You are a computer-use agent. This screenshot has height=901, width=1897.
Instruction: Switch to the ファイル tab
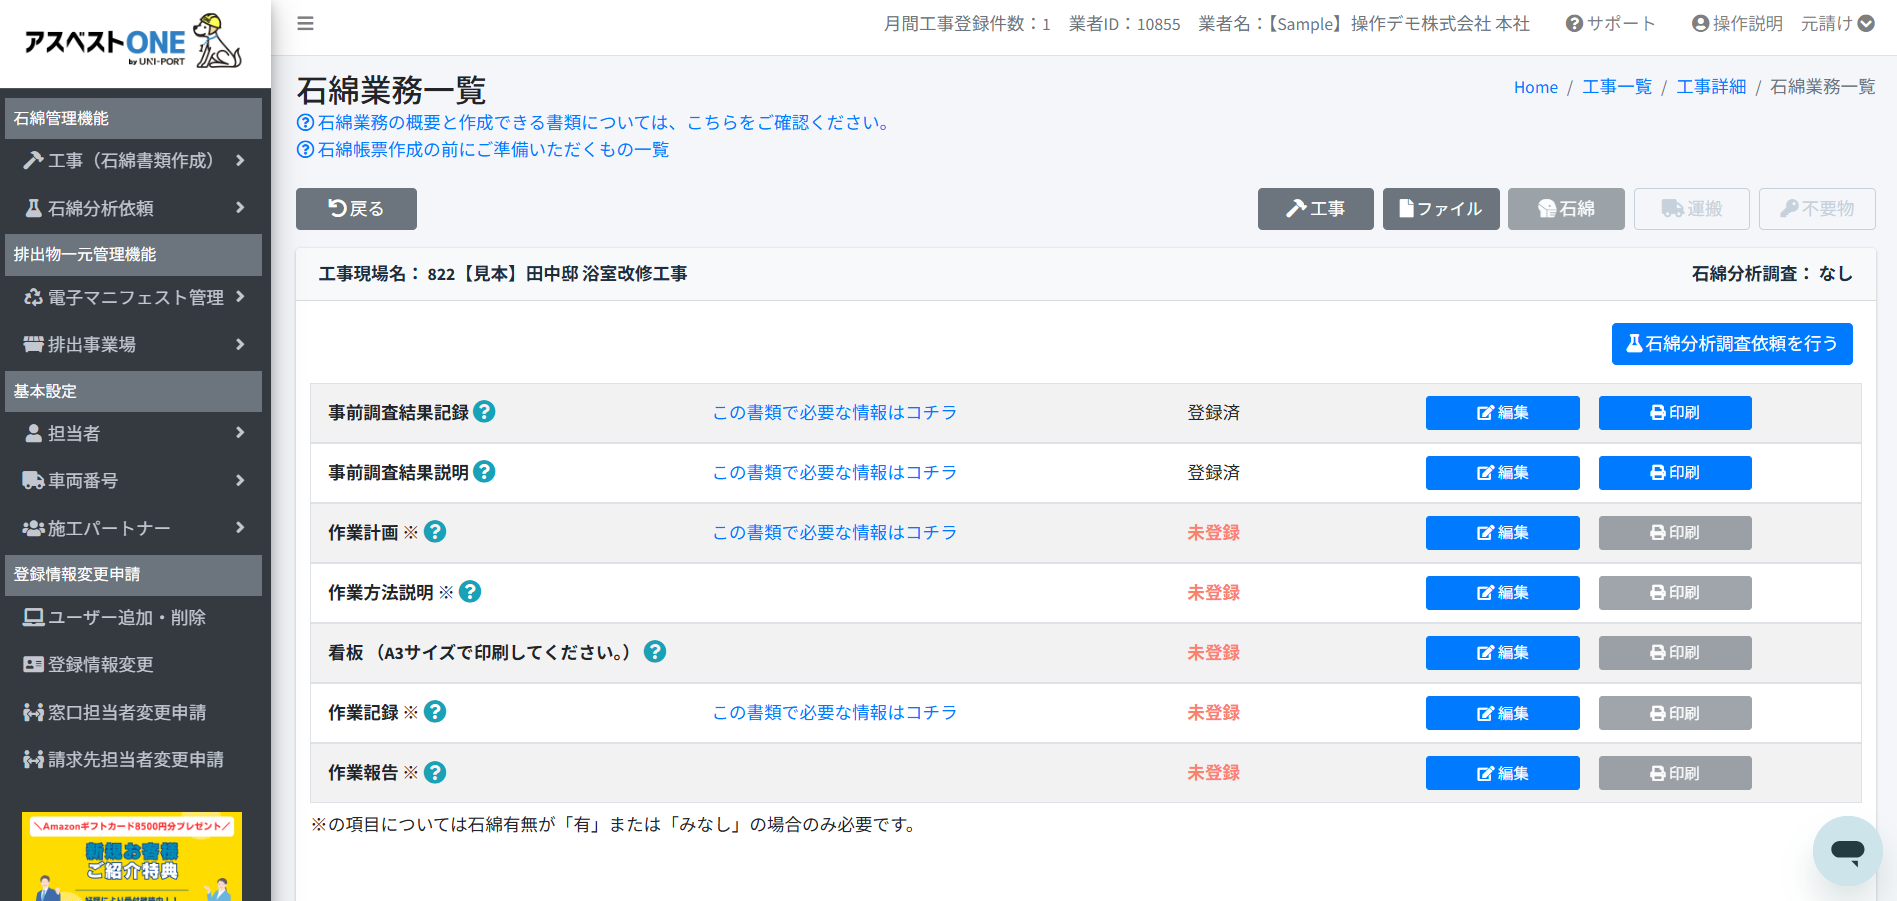pyautogui.click(x=1440, y=209)
